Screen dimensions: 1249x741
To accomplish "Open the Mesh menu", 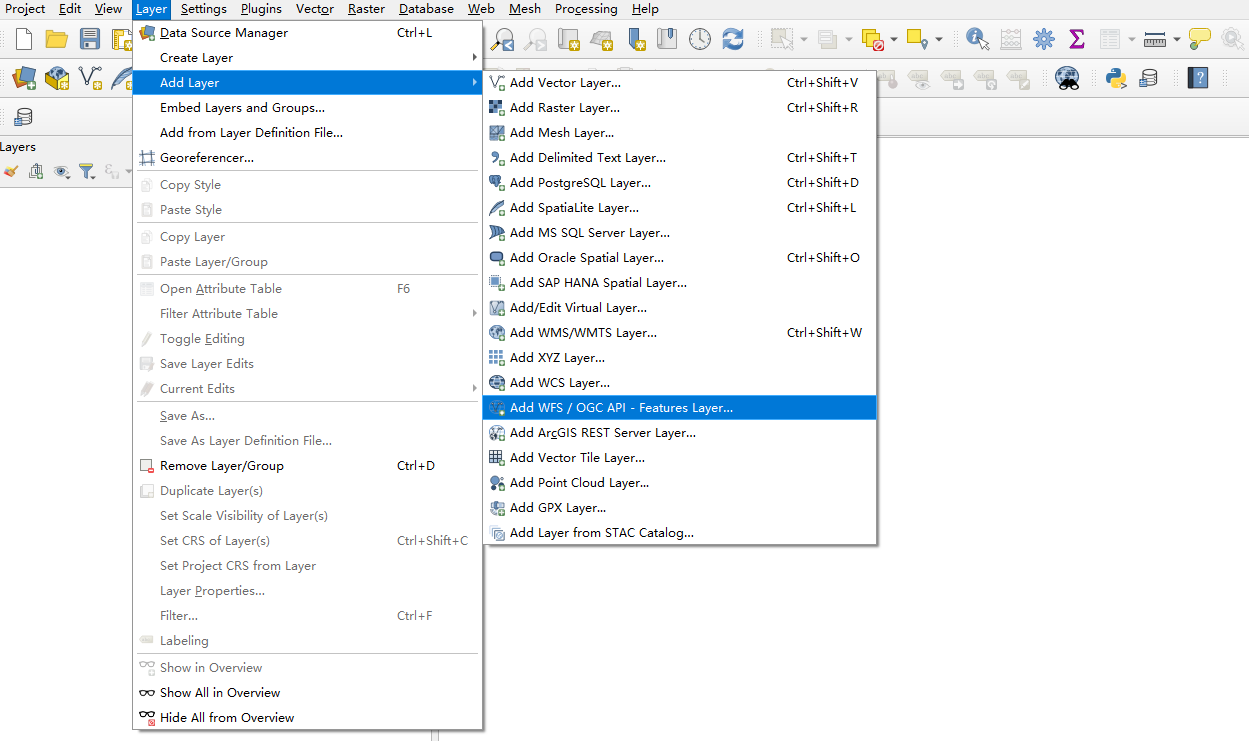I will tap(524, 9).
